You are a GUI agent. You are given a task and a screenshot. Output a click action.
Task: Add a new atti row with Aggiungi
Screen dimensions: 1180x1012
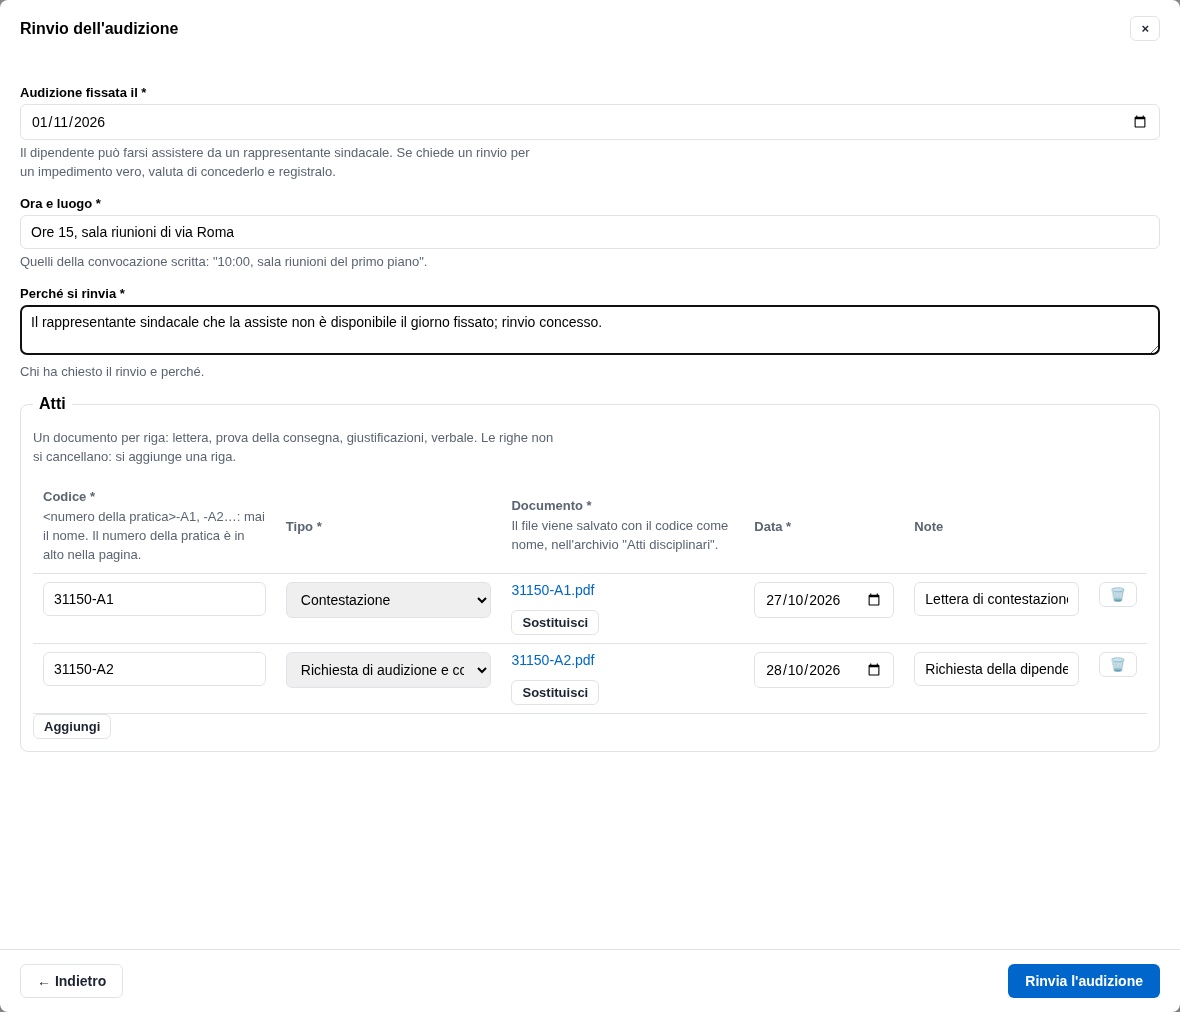pyautogui.click(x=71, y=727)
